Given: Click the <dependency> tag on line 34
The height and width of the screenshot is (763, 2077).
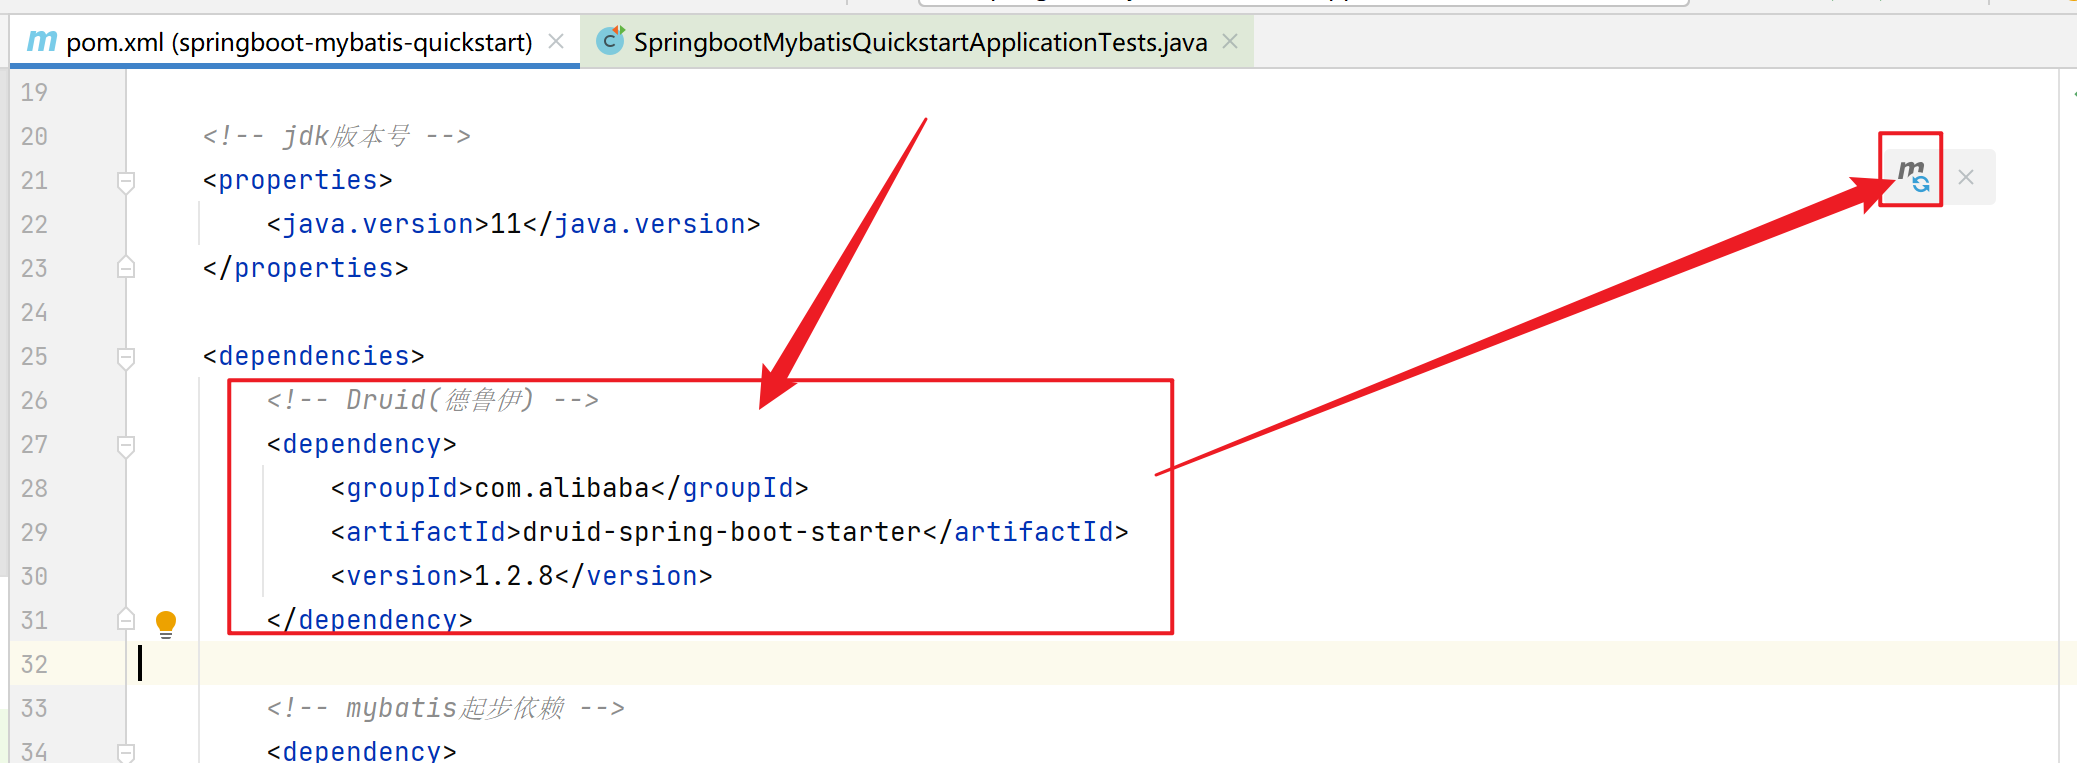Looking at the screenshot, I should tap(361, 750).
